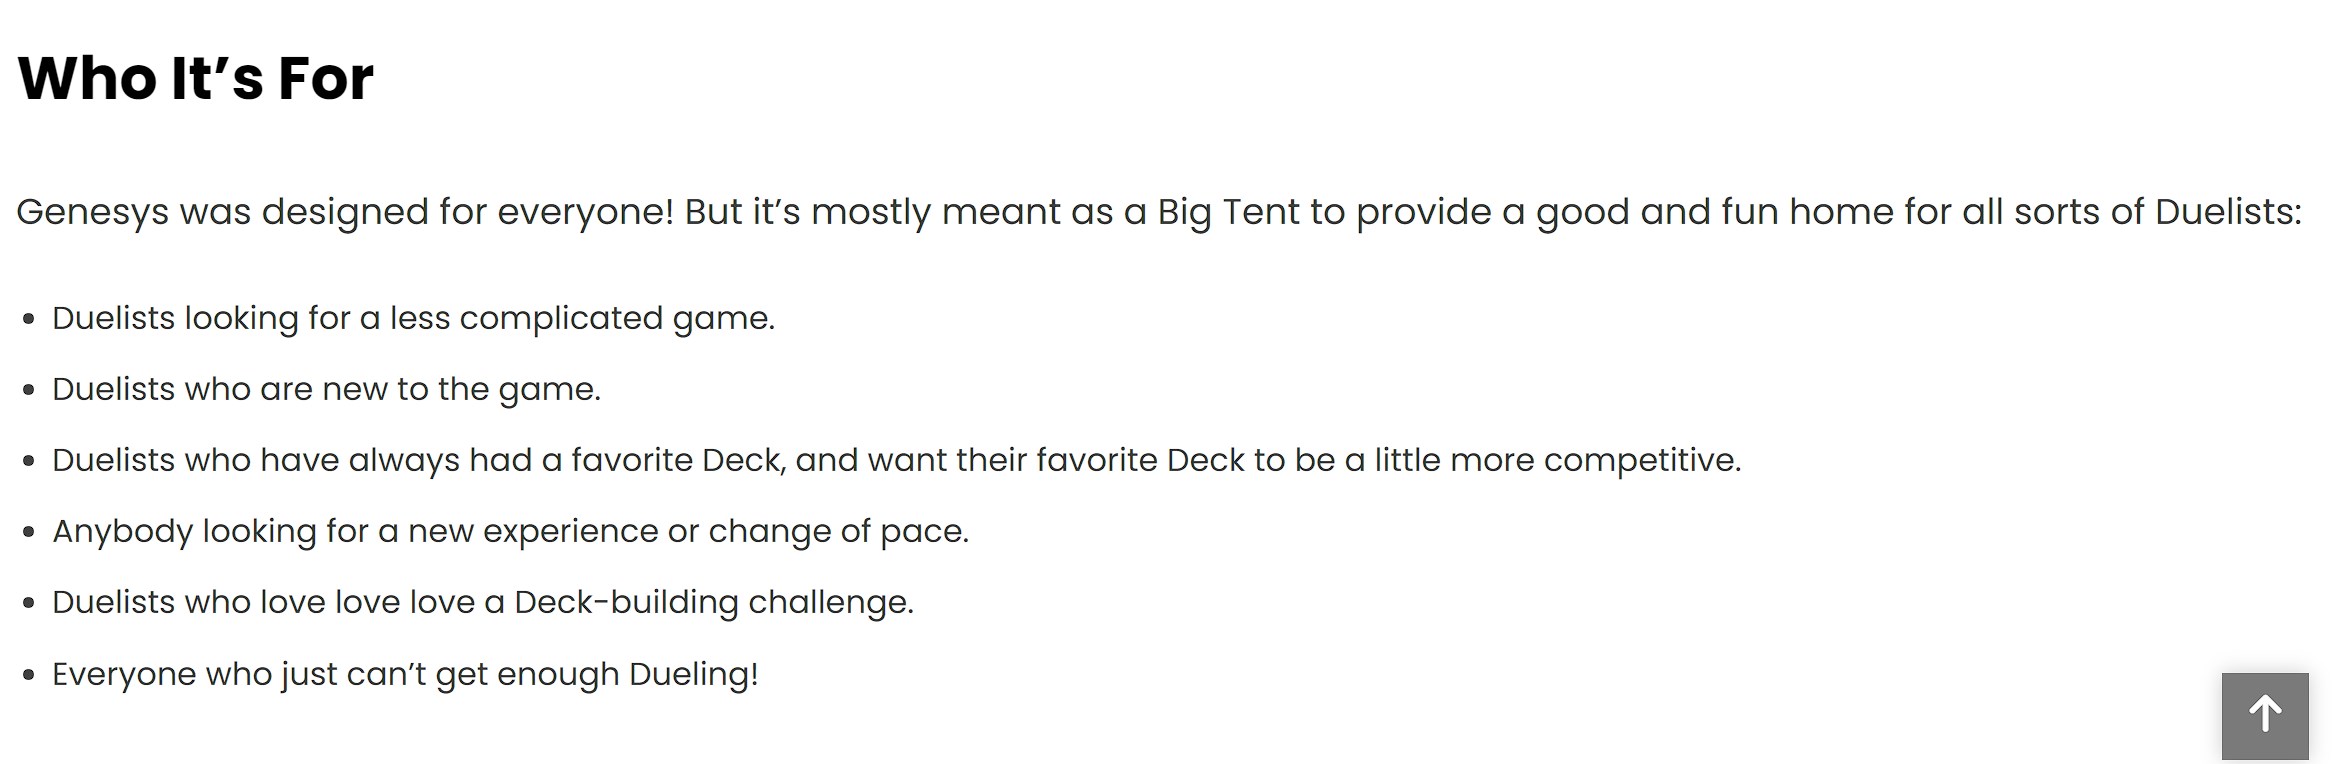Click the word 'competitive.' in the third bullet

coord(1643,460)
